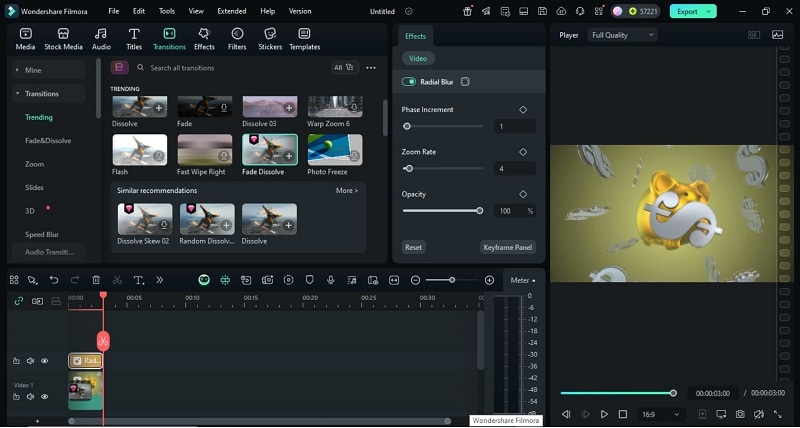Image resolution: width=800 pixels, height=428 pixels.
Task: Open the Full Quality dropdown
Action: click(622, 35)
